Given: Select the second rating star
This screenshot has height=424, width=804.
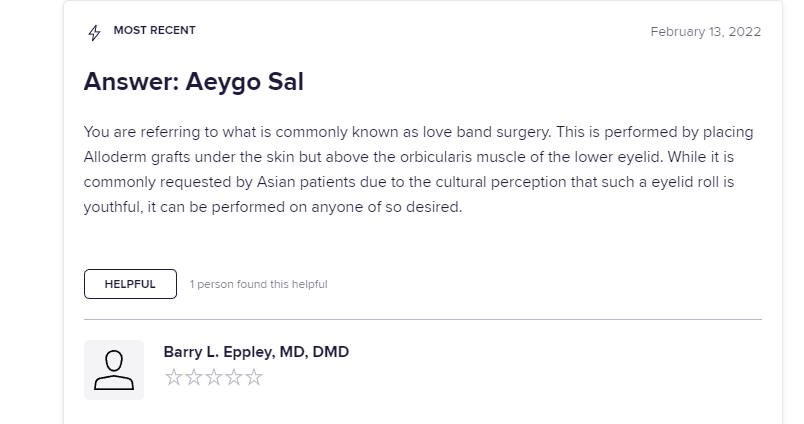Looking at the screenshot, I should (x=194, y=377).
